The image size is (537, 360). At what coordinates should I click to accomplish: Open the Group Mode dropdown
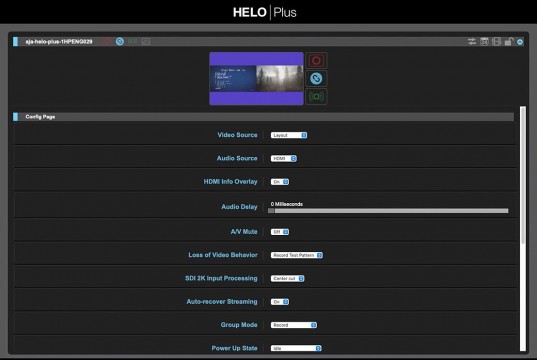(294, 325)
